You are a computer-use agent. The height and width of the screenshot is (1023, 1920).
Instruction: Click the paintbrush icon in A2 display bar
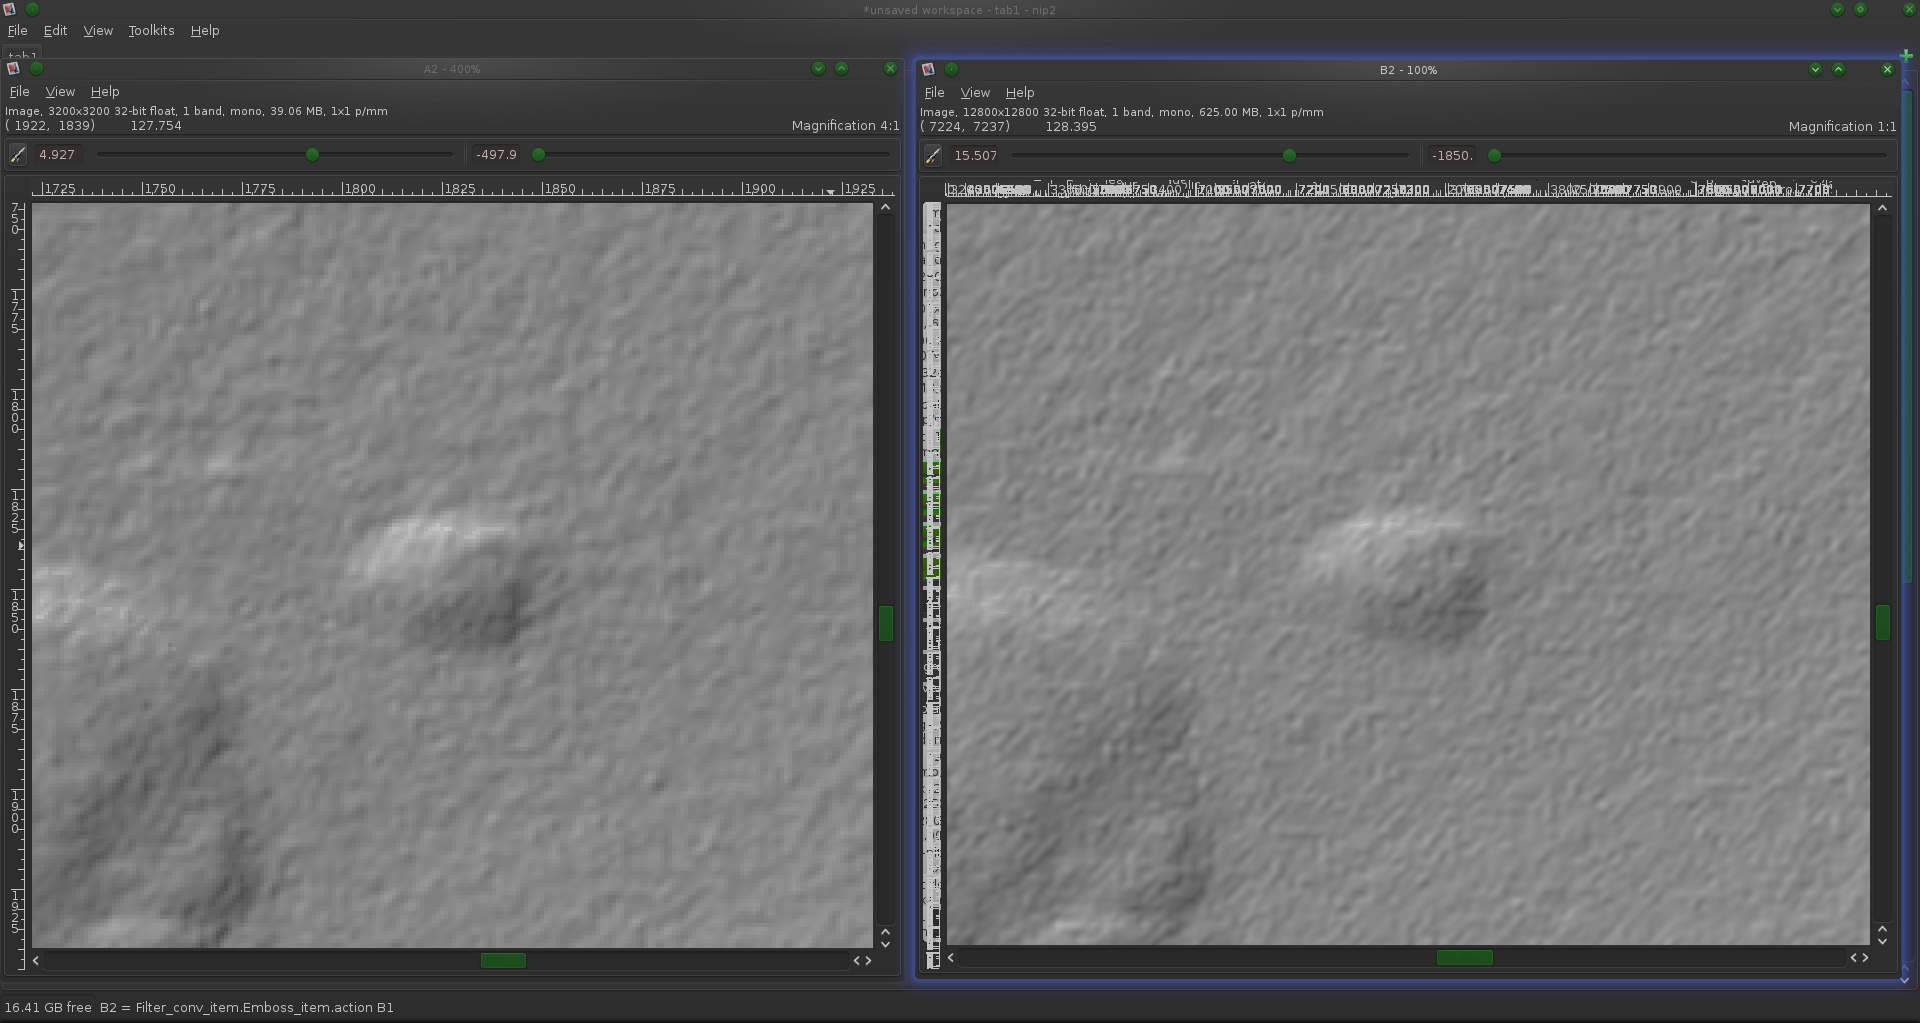pos(18,154)
